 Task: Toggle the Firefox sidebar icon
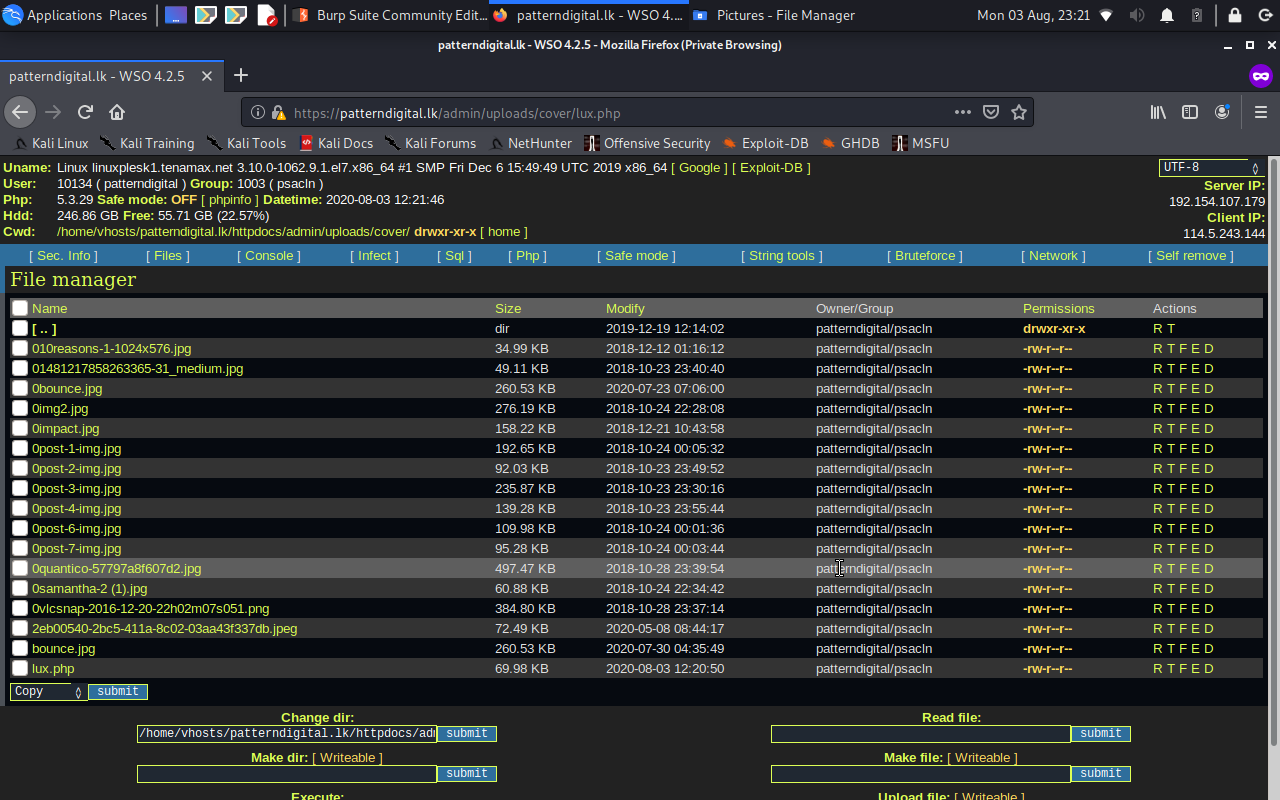1190,112
